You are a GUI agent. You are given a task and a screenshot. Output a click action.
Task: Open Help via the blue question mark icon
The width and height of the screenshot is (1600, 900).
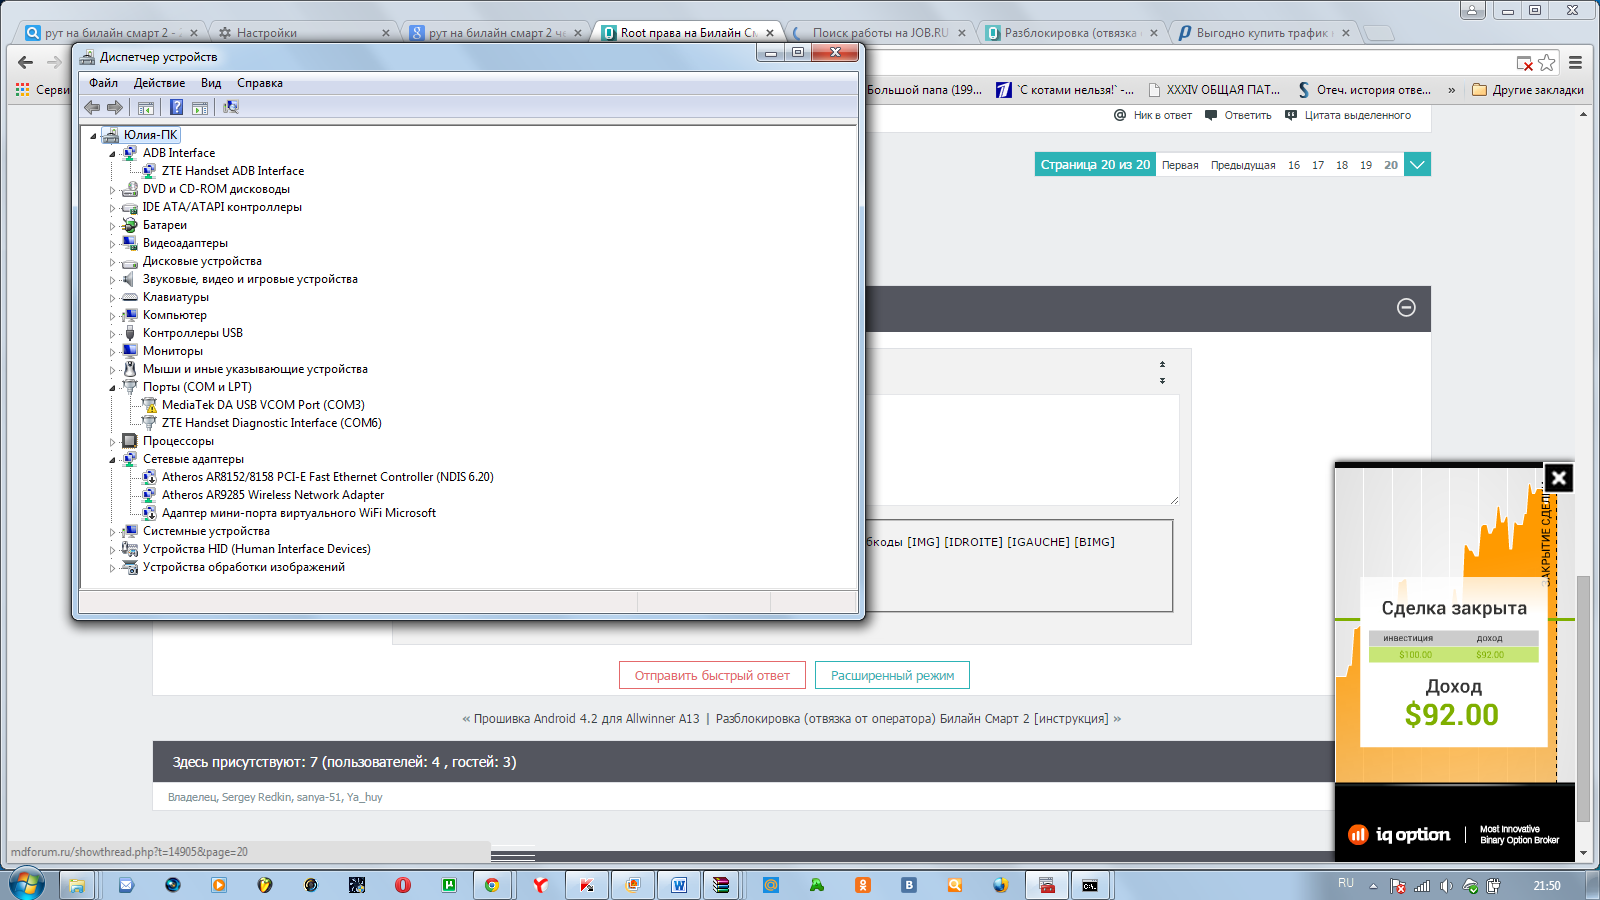[x=176, y=107]
